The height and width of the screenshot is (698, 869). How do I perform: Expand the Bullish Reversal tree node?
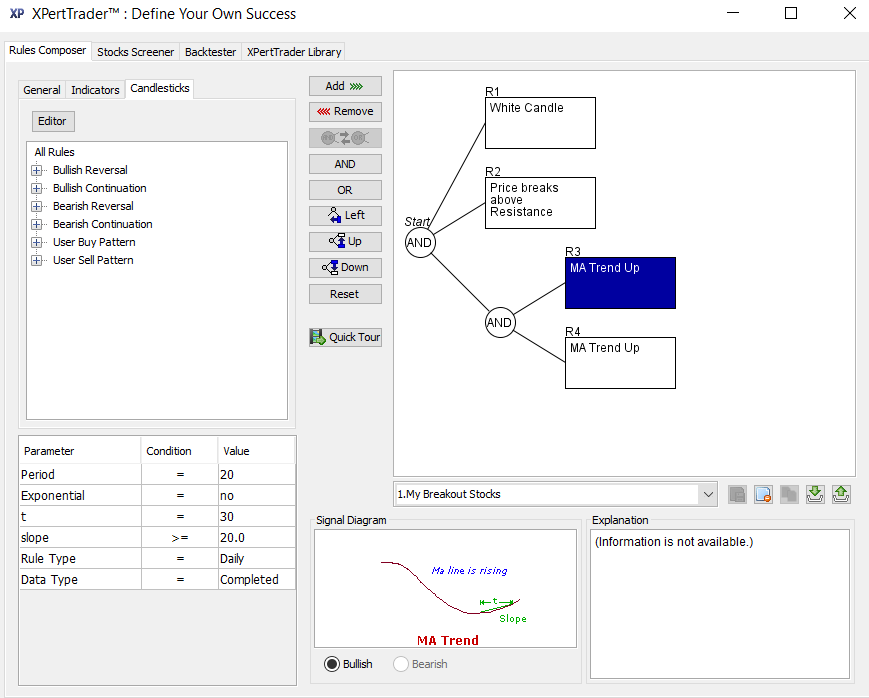click(37, 170)
